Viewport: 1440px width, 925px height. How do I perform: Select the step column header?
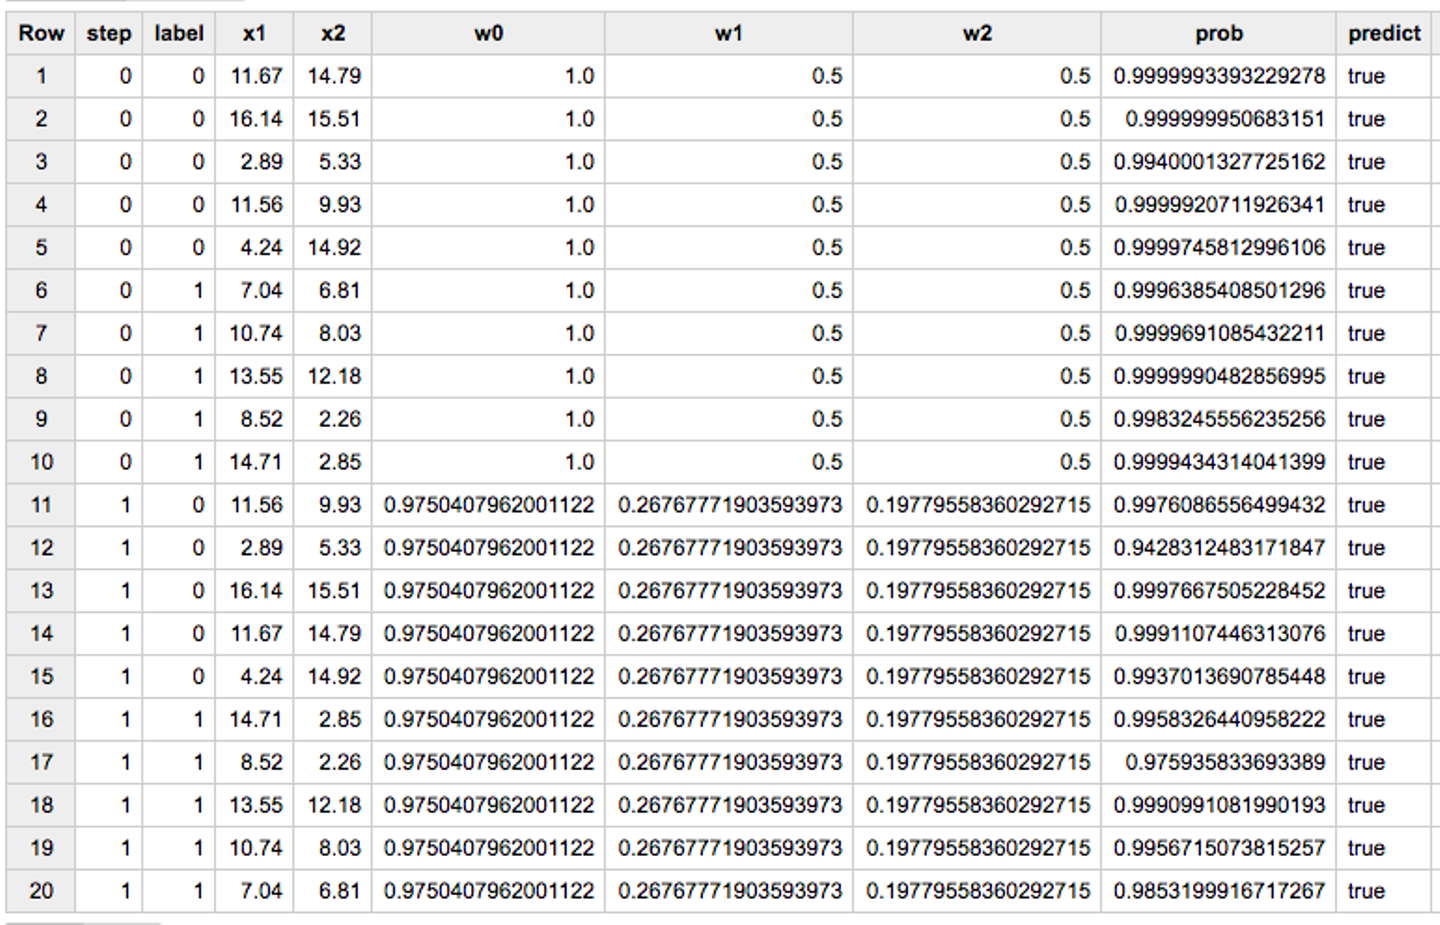click(109, 33)
